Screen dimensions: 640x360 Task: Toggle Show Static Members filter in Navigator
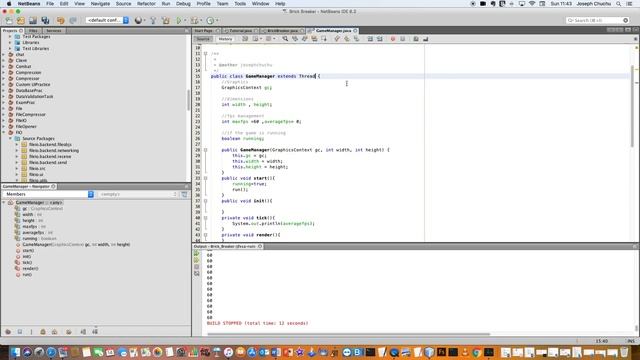pos(31,332)
